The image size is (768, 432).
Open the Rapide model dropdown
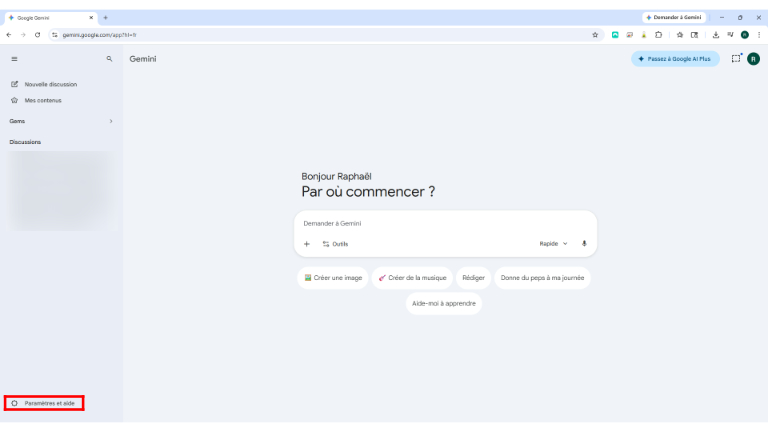click(553, 243)
